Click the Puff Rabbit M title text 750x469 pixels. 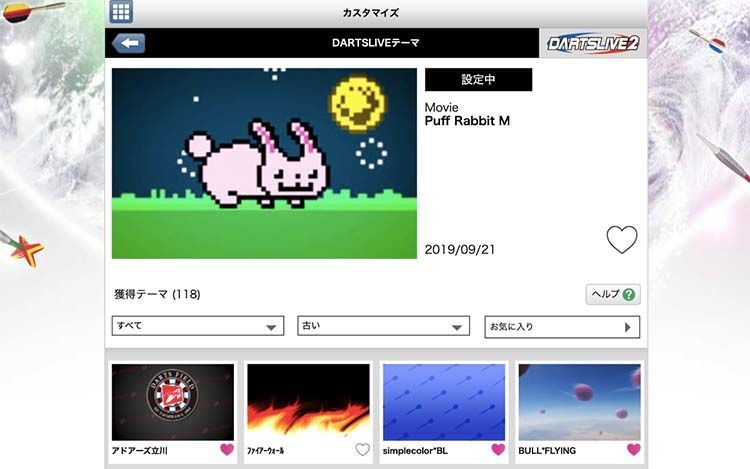coord(467,121)
